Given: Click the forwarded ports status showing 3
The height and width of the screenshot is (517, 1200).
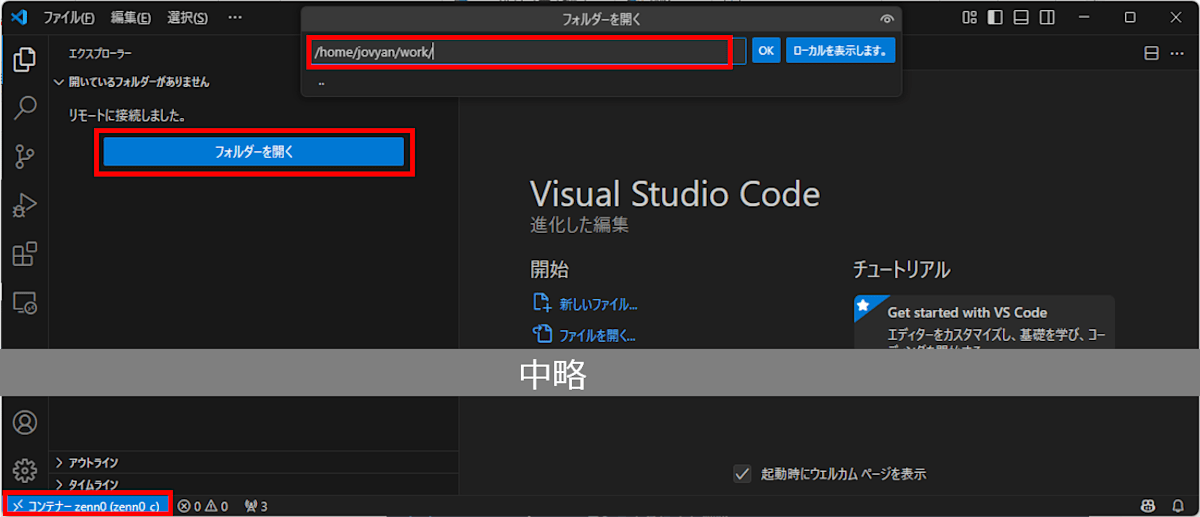Looking at the screenshot, I should [256, 506].
